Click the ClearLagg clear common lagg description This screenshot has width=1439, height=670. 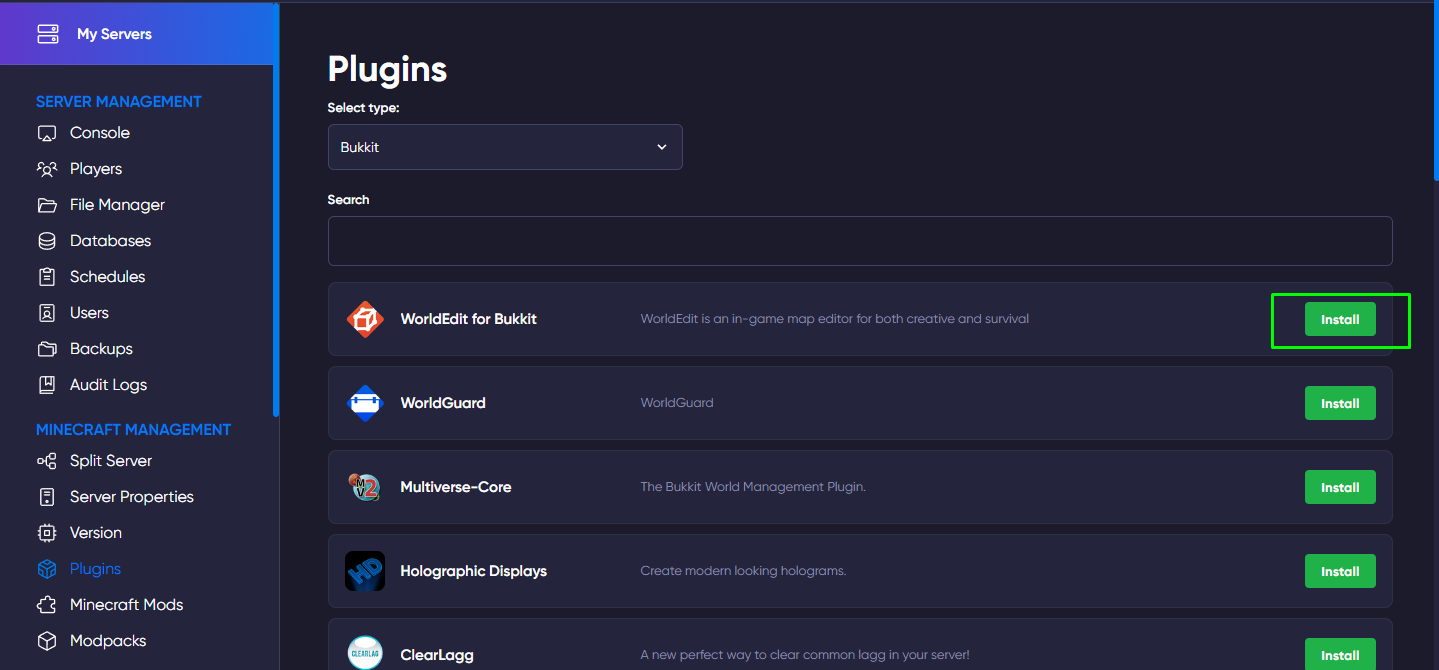coord(805,655)
